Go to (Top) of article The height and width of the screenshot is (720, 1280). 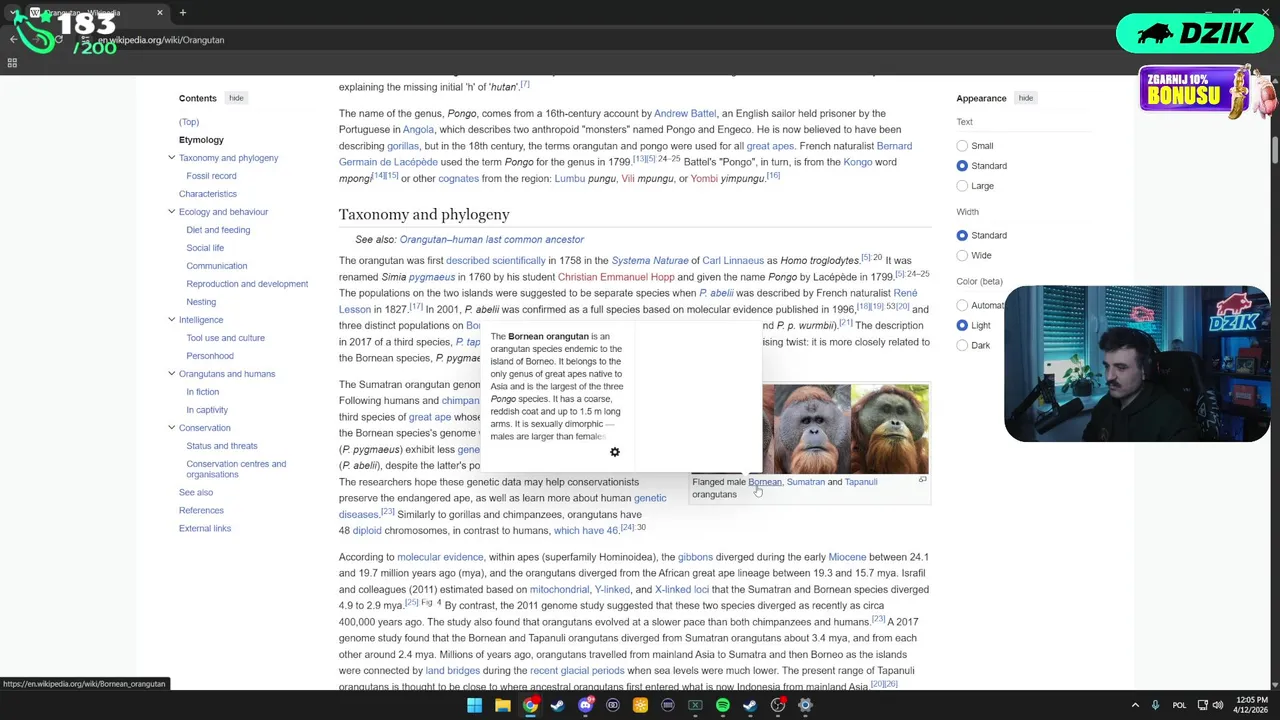click(189, 122)
